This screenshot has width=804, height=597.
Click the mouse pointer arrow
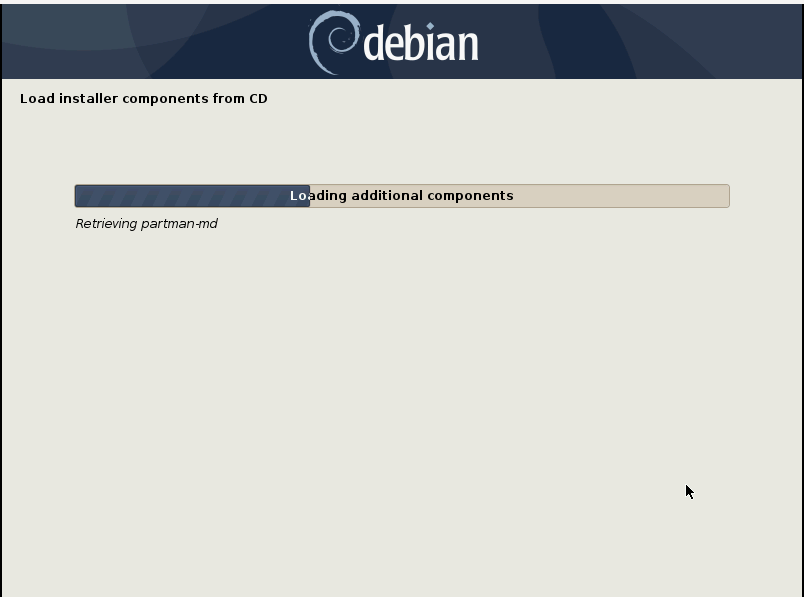pos(690,492)
